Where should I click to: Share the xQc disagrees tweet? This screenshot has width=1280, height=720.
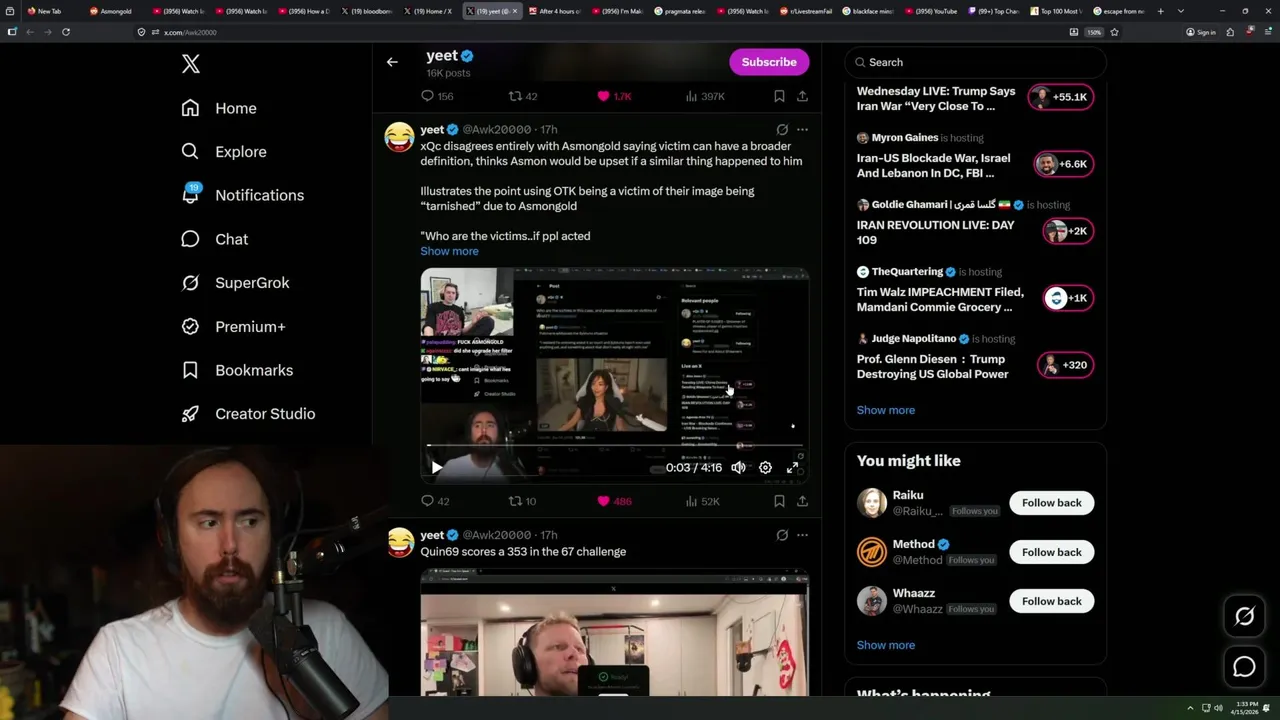[802, 501]
